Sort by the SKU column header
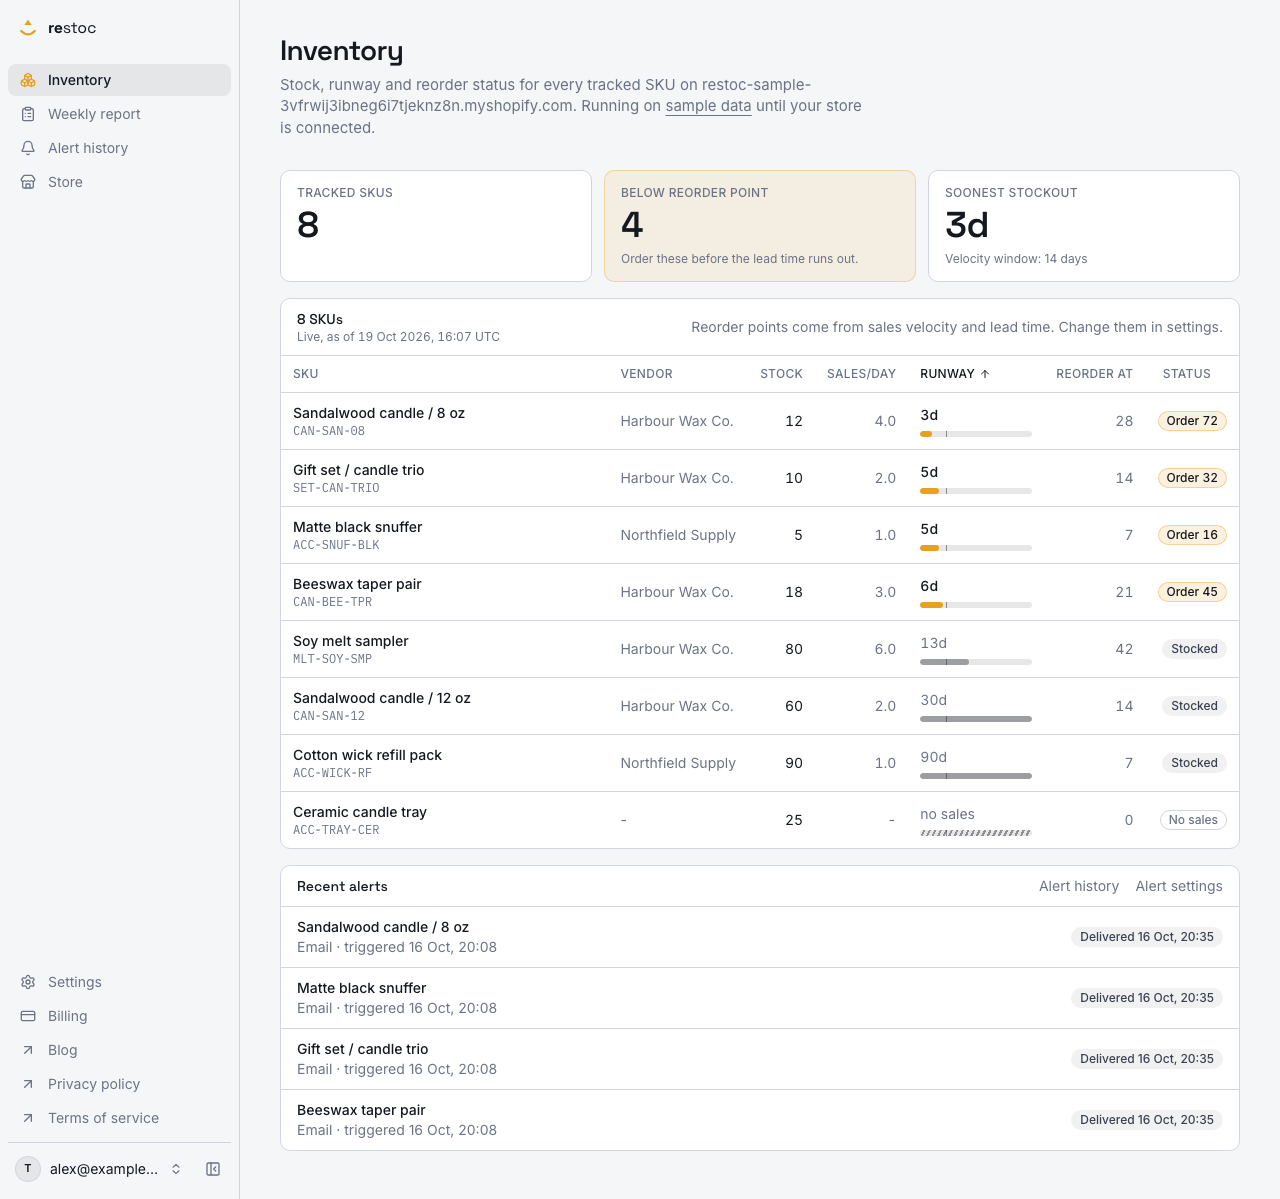The width and height of the screenshot is (1280, 1199). point(306,374)
